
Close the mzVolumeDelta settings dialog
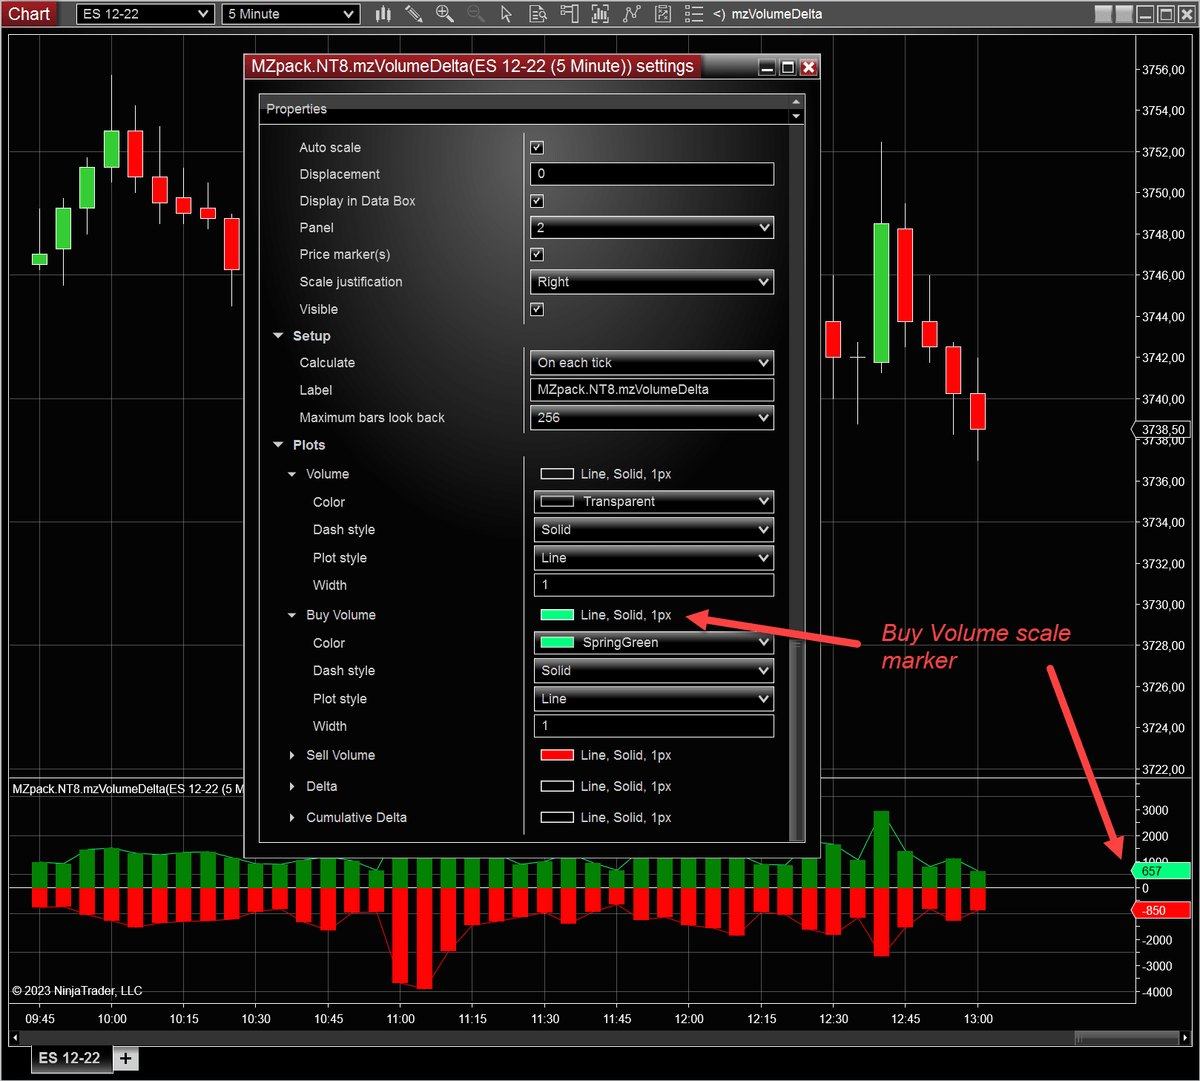pos(809,67)
